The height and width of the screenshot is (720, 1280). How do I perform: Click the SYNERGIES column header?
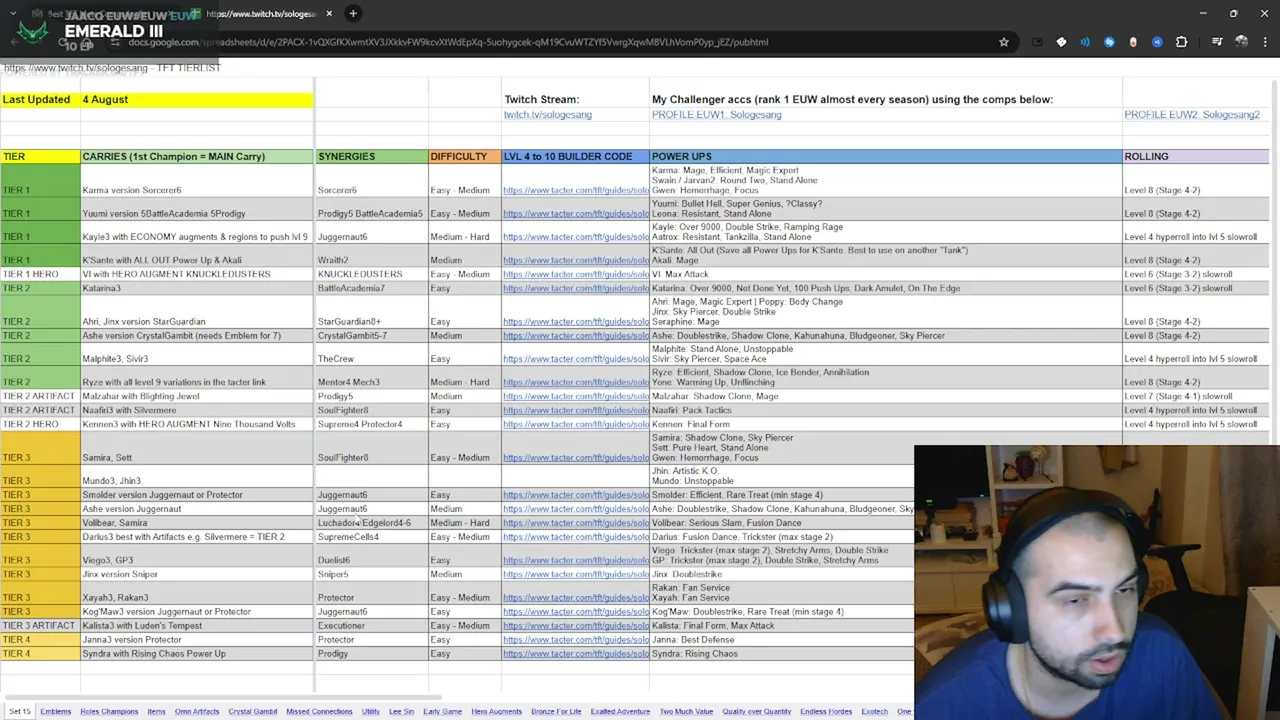pyautogui.click(x=371, y=157)
